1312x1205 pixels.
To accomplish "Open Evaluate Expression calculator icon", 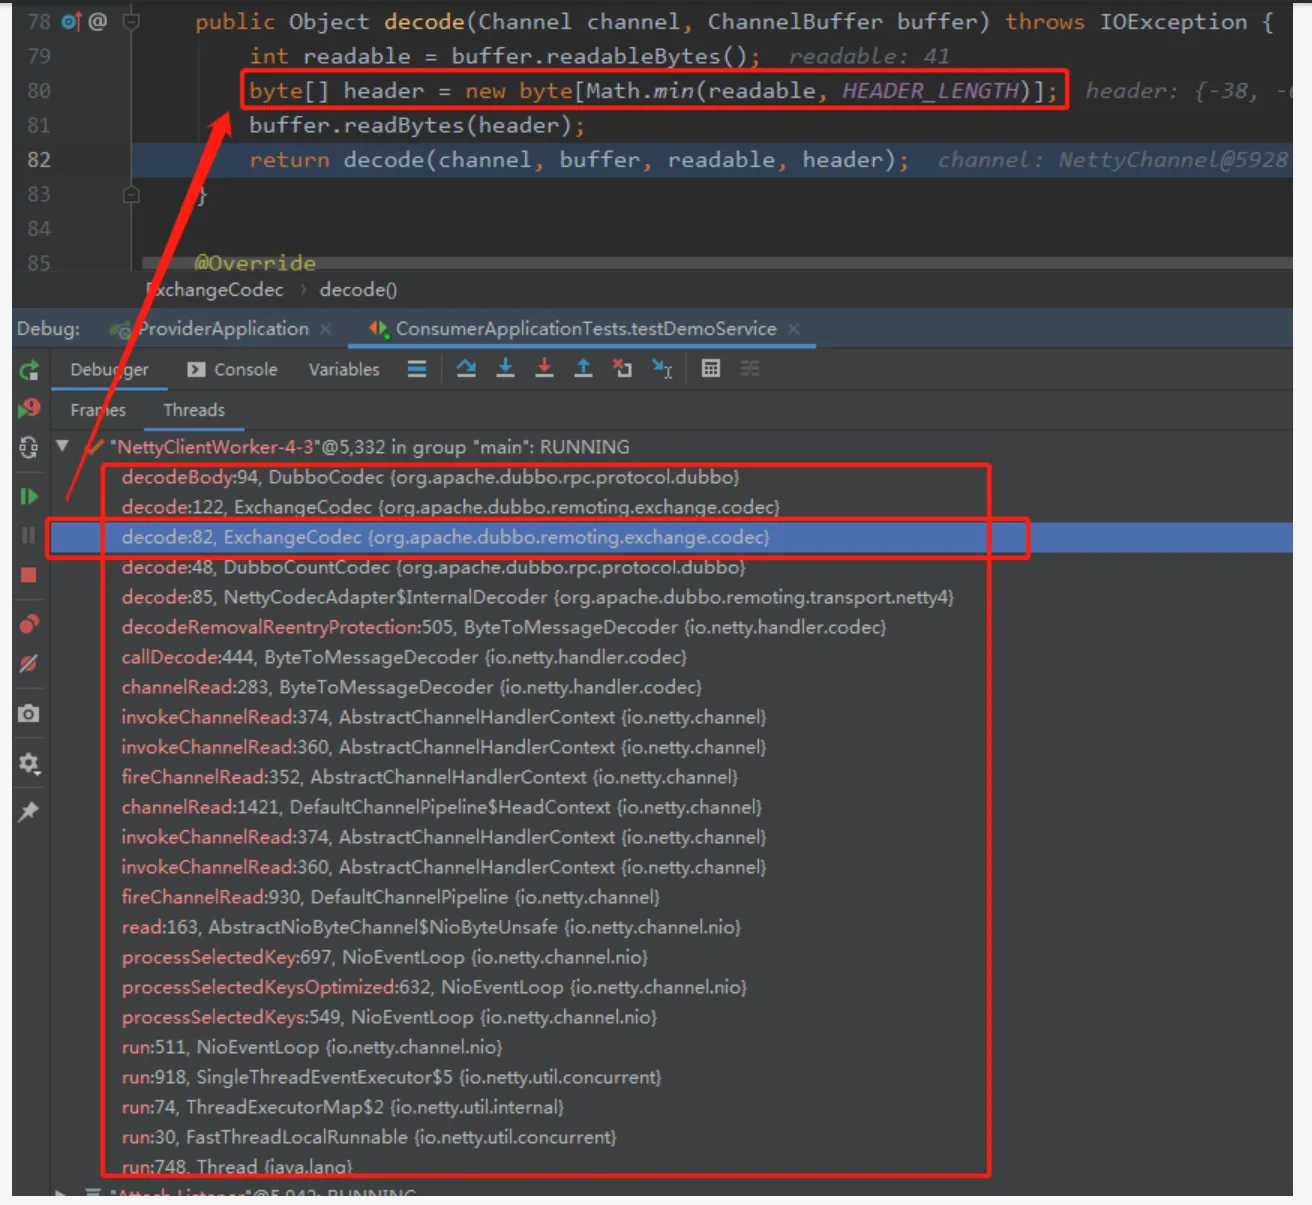I will click(711, 369).
